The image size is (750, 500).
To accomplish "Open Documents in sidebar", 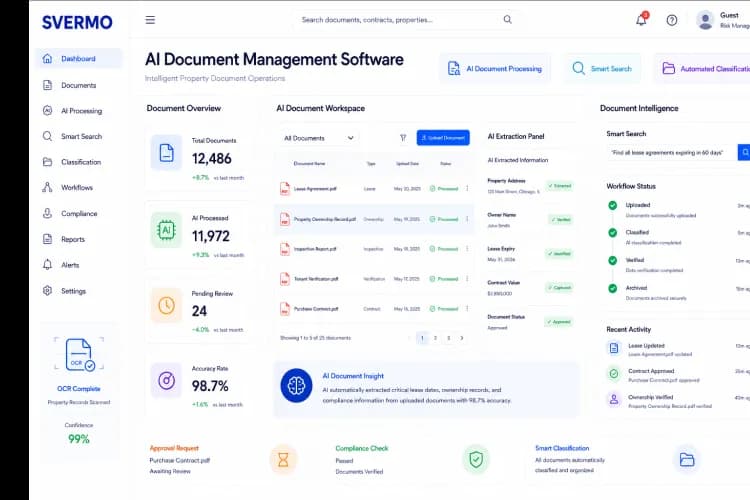I will tap(78, 85).
